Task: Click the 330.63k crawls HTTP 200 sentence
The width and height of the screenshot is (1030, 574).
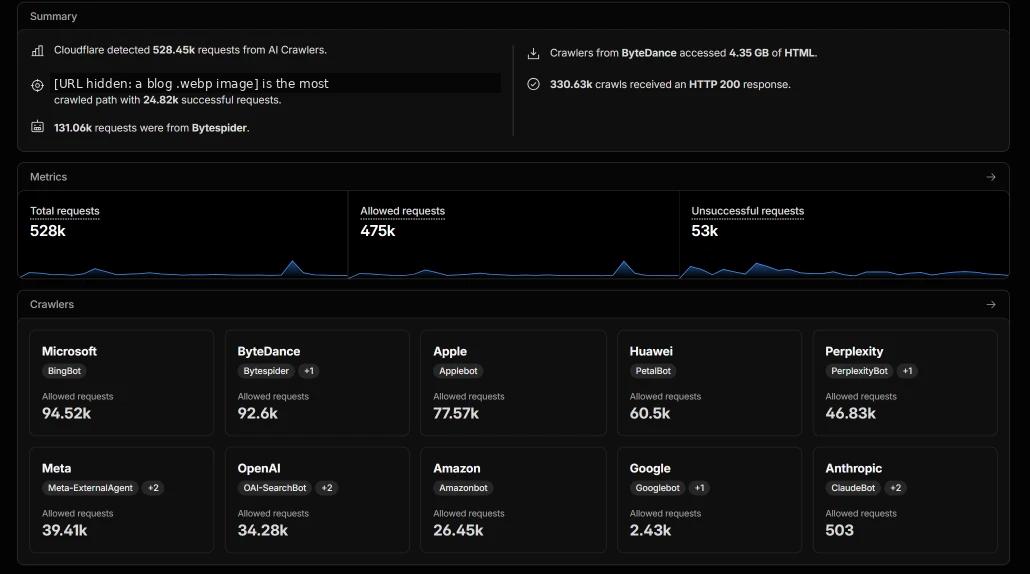Action: point(670,84)
